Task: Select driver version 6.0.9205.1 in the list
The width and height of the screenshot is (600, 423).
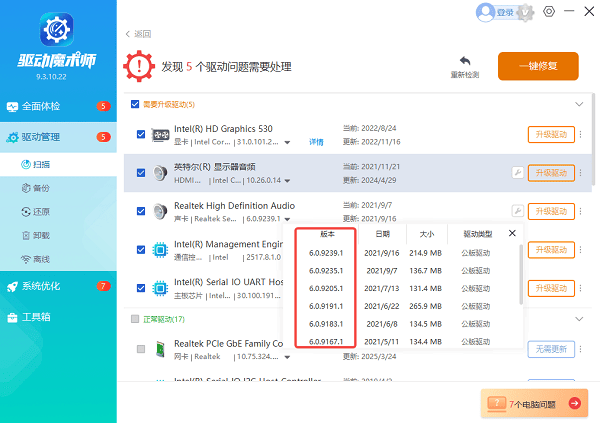Action: [326, 287]
